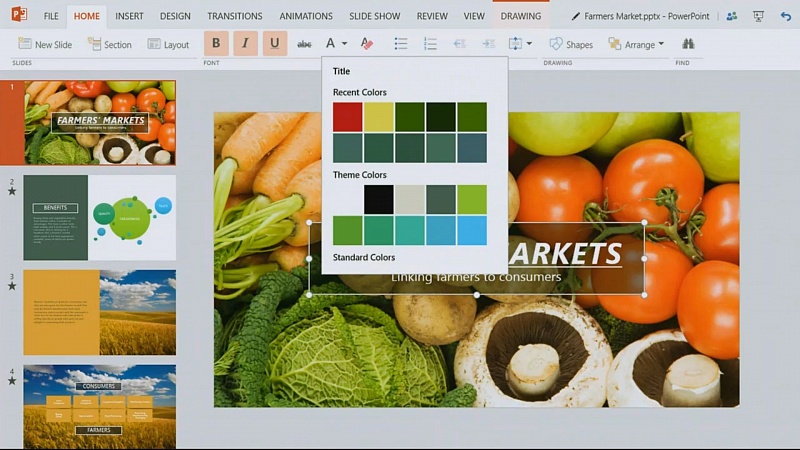Click the Shapes button
The width and height of the screenshot is (800, 450).
(x=571, y=44)
